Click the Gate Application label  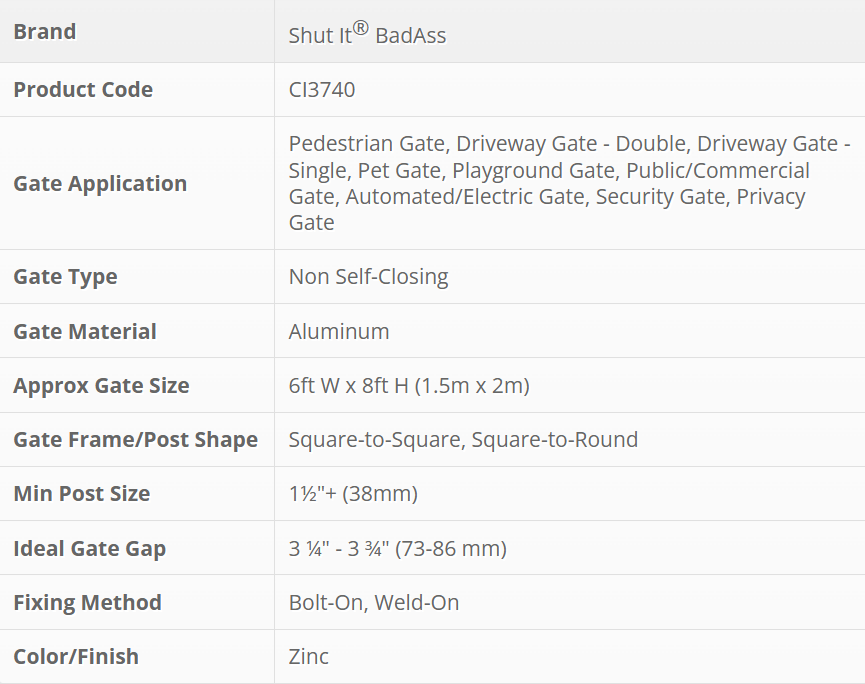[x=100, y=184]
